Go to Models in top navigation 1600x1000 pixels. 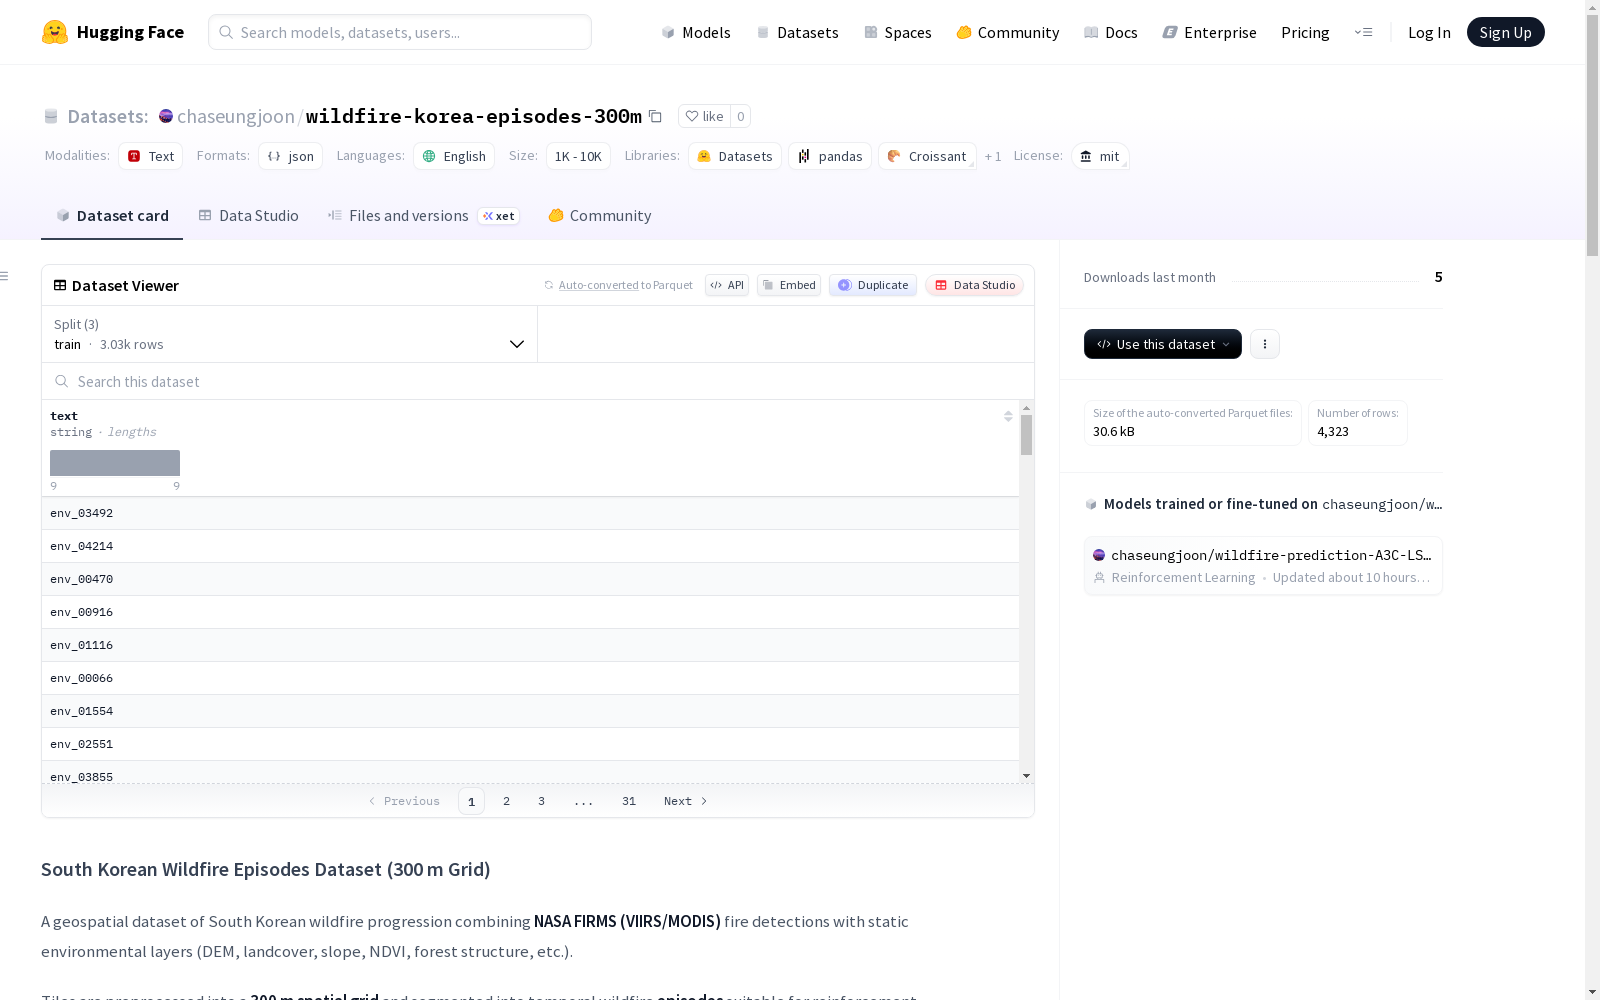[696, 32]
